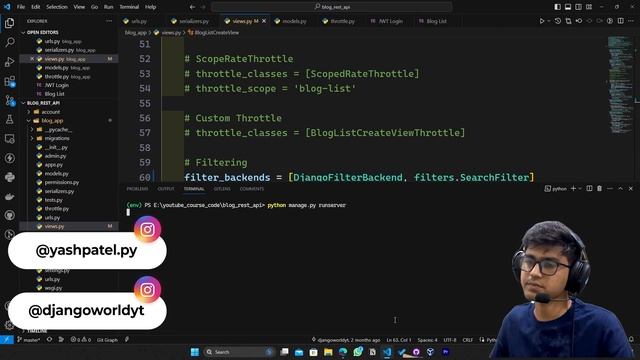Open the File menu

pos(21,7)
